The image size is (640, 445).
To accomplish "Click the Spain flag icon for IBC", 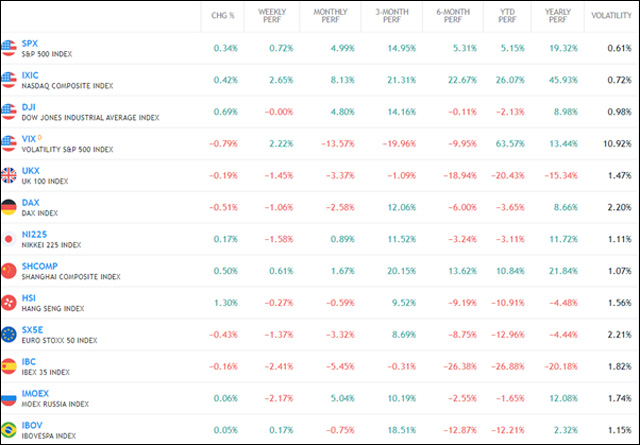I will coord(9,368).
